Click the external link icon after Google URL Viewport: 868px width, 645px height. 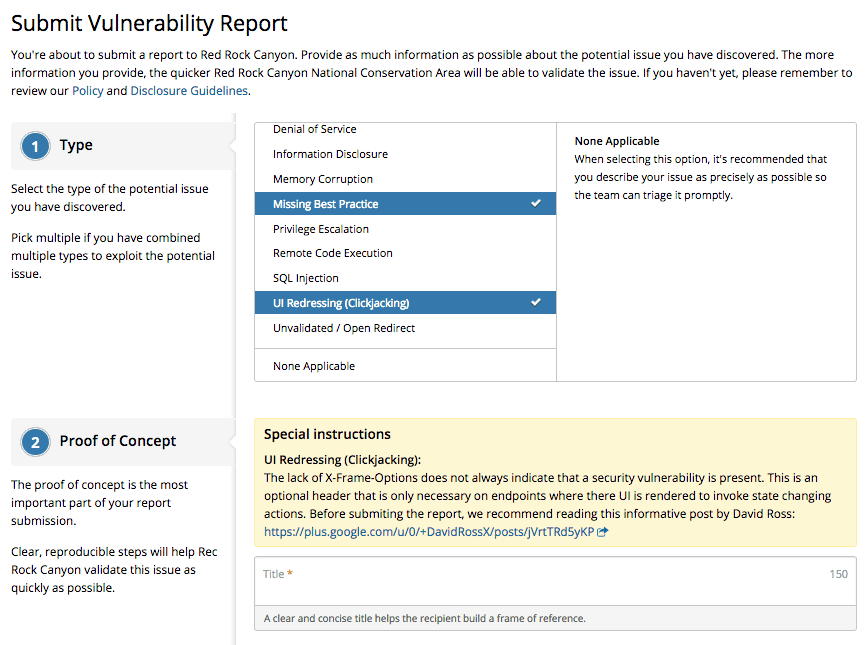(x=602, y=533)
